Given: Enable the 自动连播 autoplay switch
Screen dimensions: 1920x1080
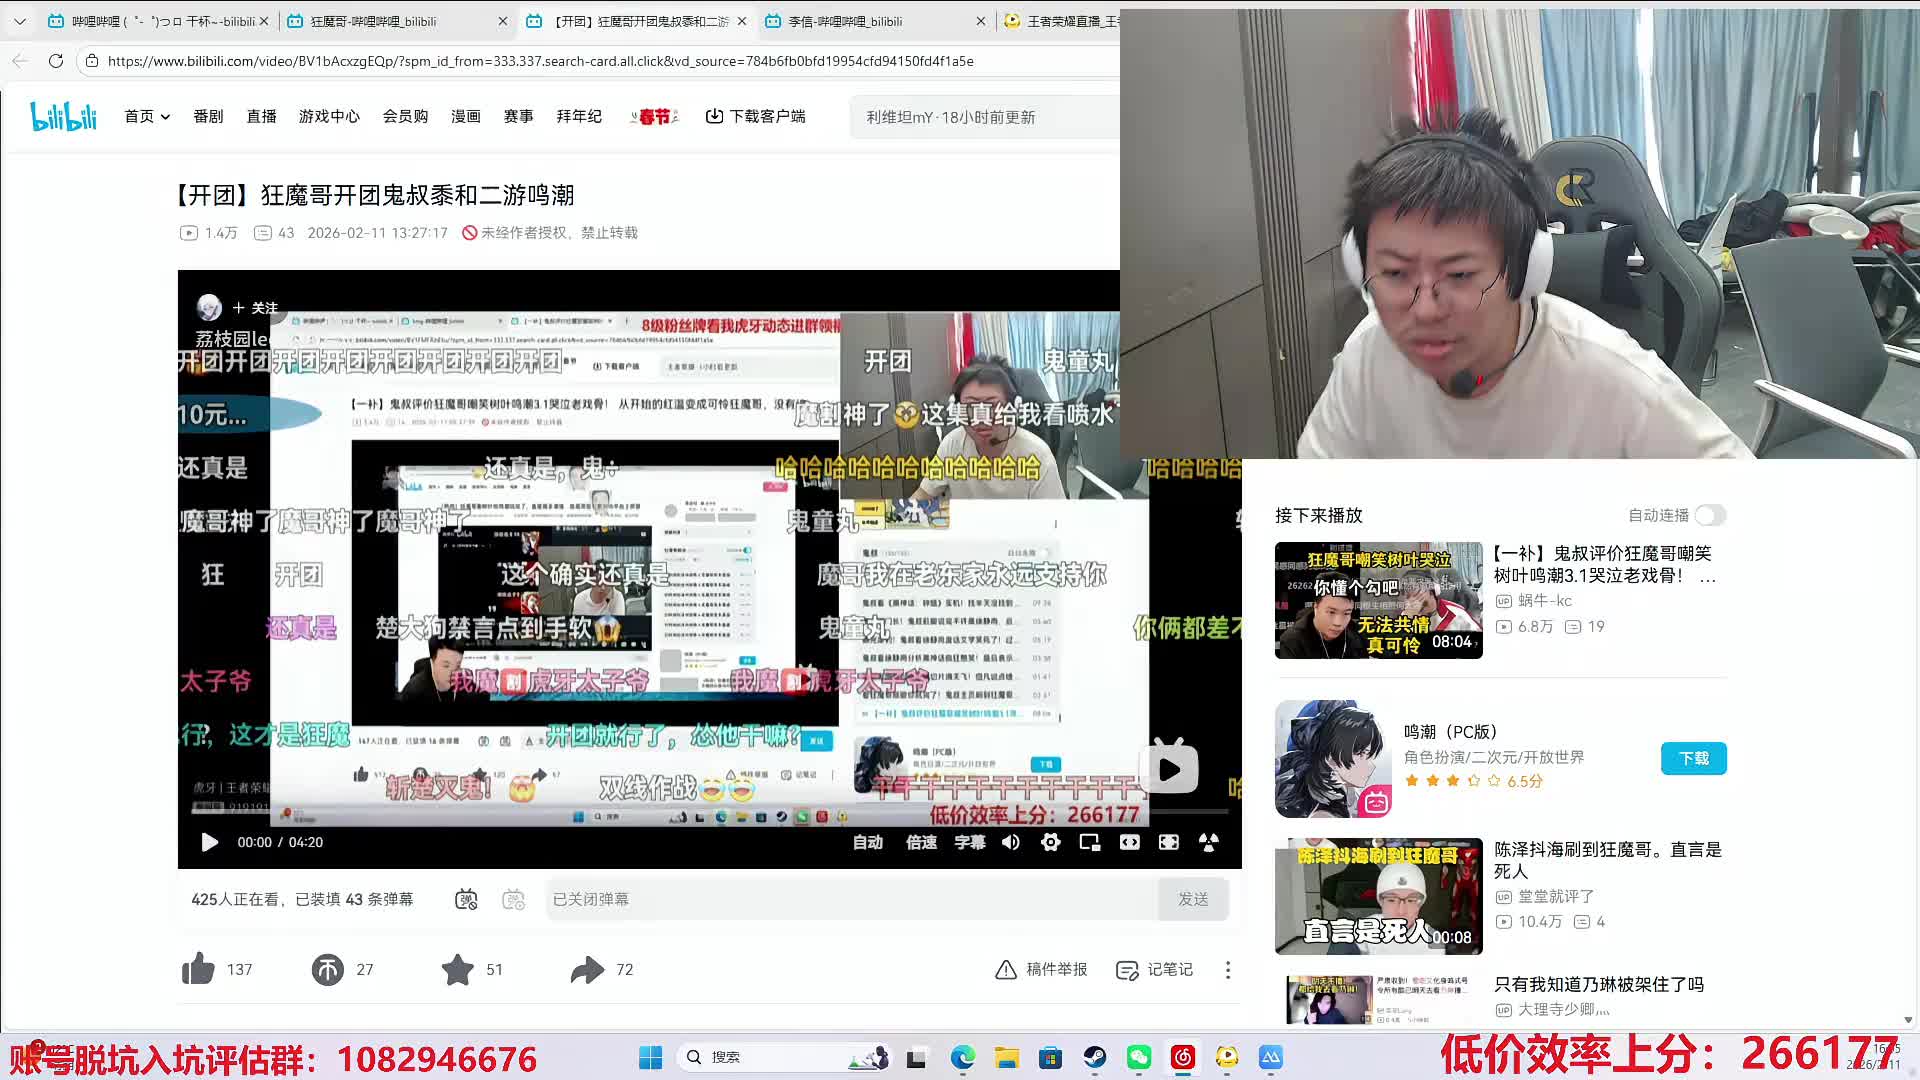Looking at the screenshot, I should pos(1708,515).
